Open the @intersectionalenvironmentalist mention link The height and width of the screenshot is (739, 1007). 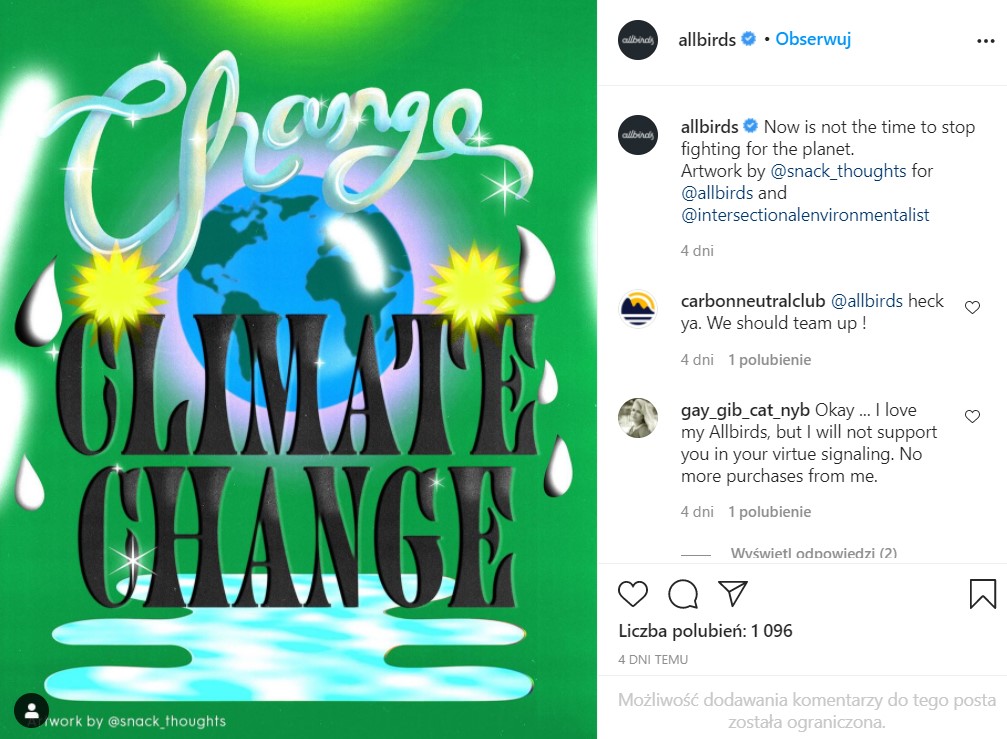[x=805, y=215]
